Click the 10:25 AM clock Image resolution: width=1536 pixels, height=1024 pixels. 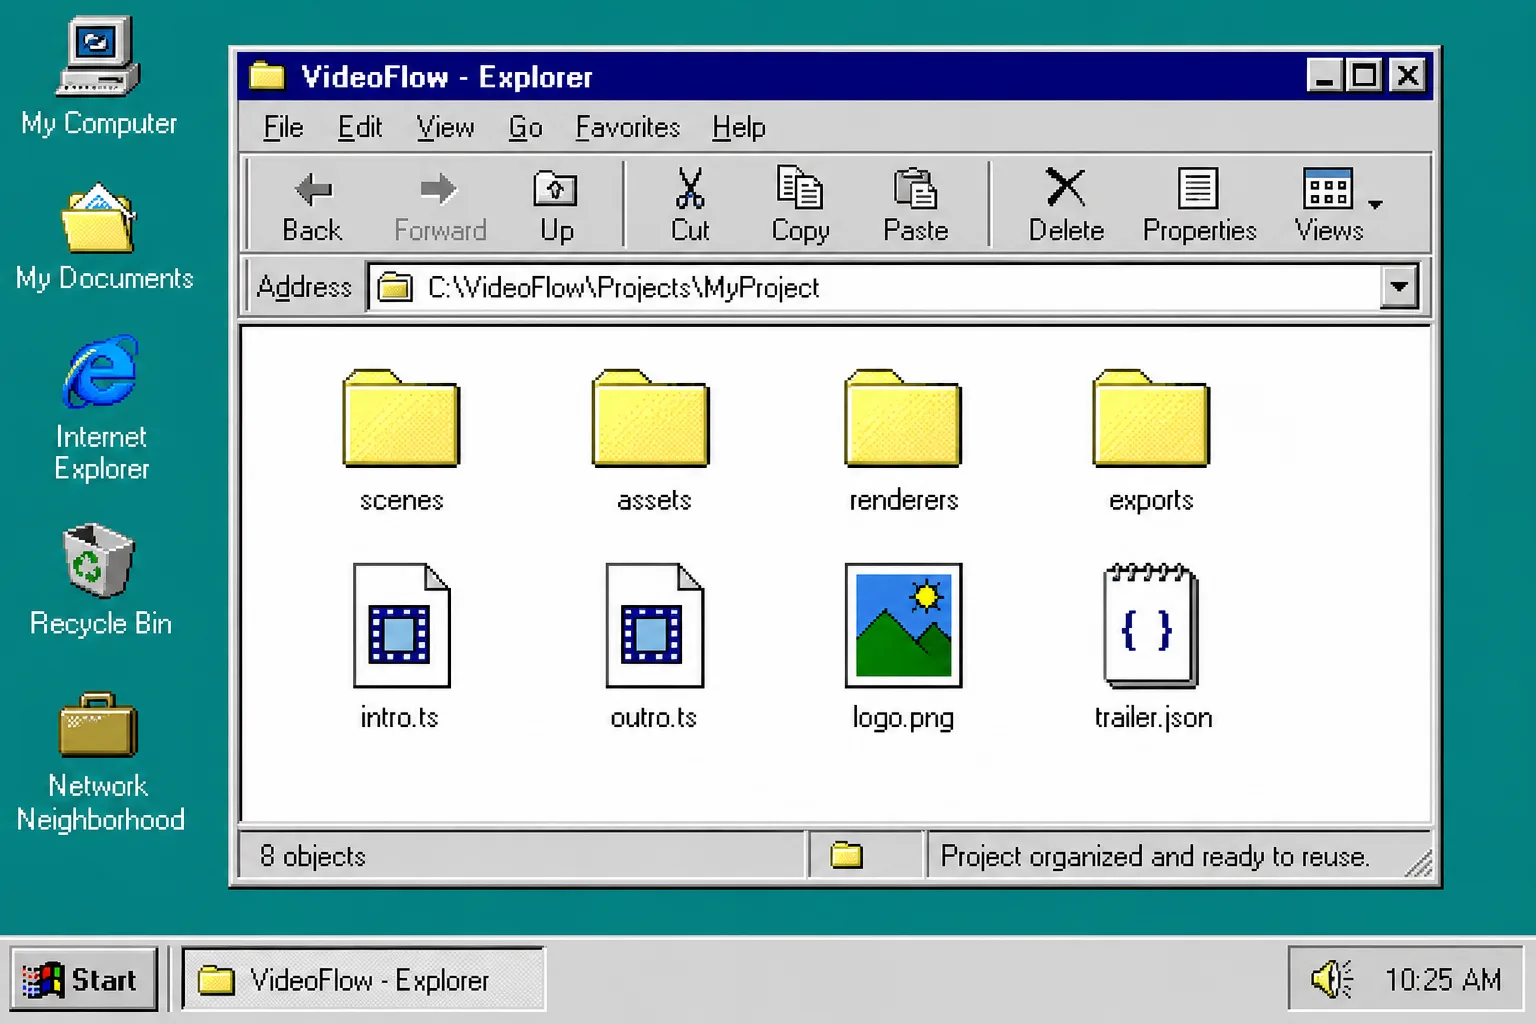pyautogui.click(x=1443, y=980)
